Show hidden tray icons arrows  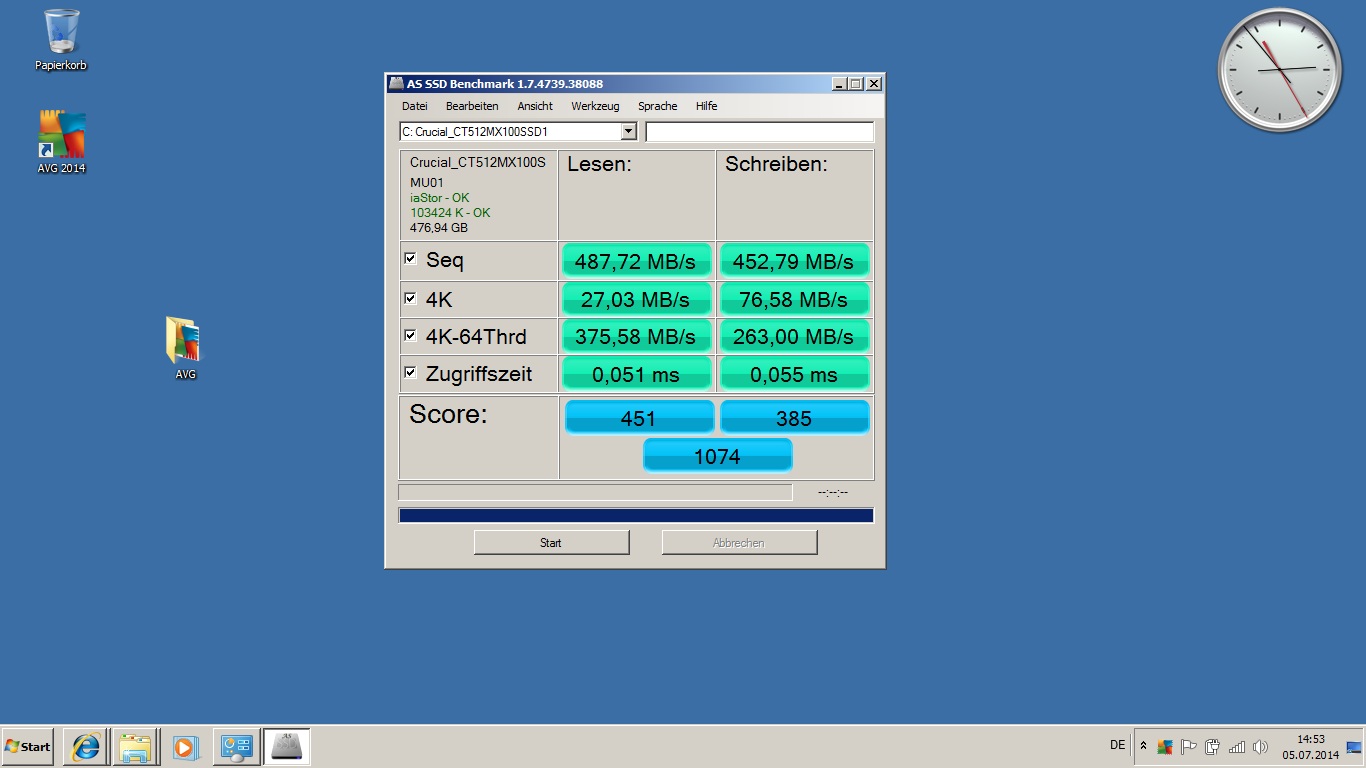coord(1143,746)
